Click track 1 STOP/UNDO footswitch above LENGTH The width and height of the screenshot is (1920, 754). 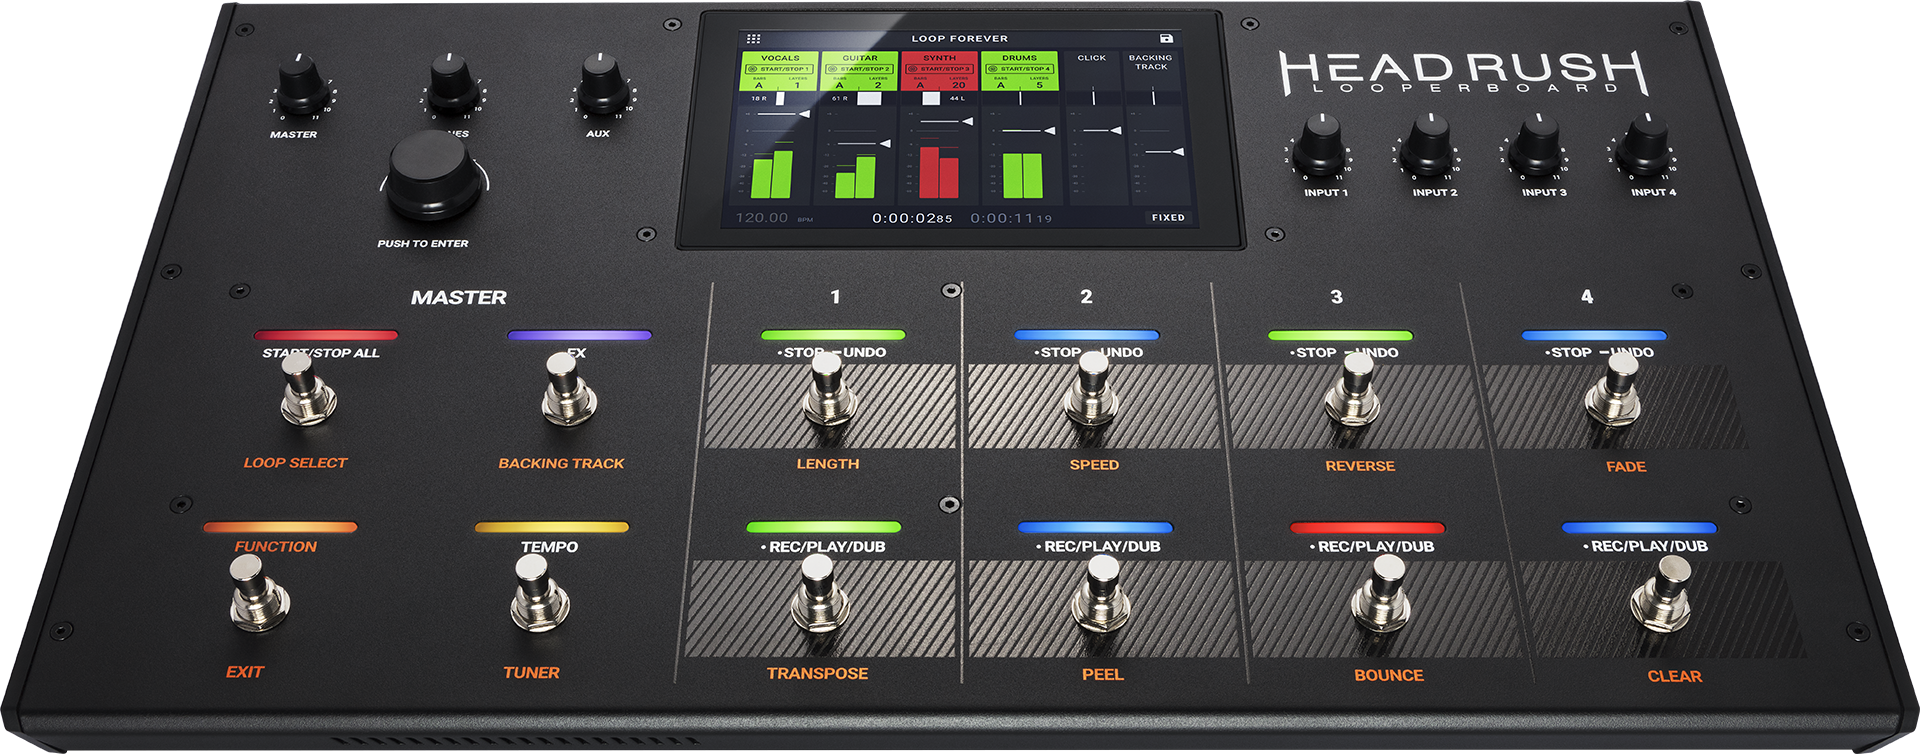tap(829, 390)
